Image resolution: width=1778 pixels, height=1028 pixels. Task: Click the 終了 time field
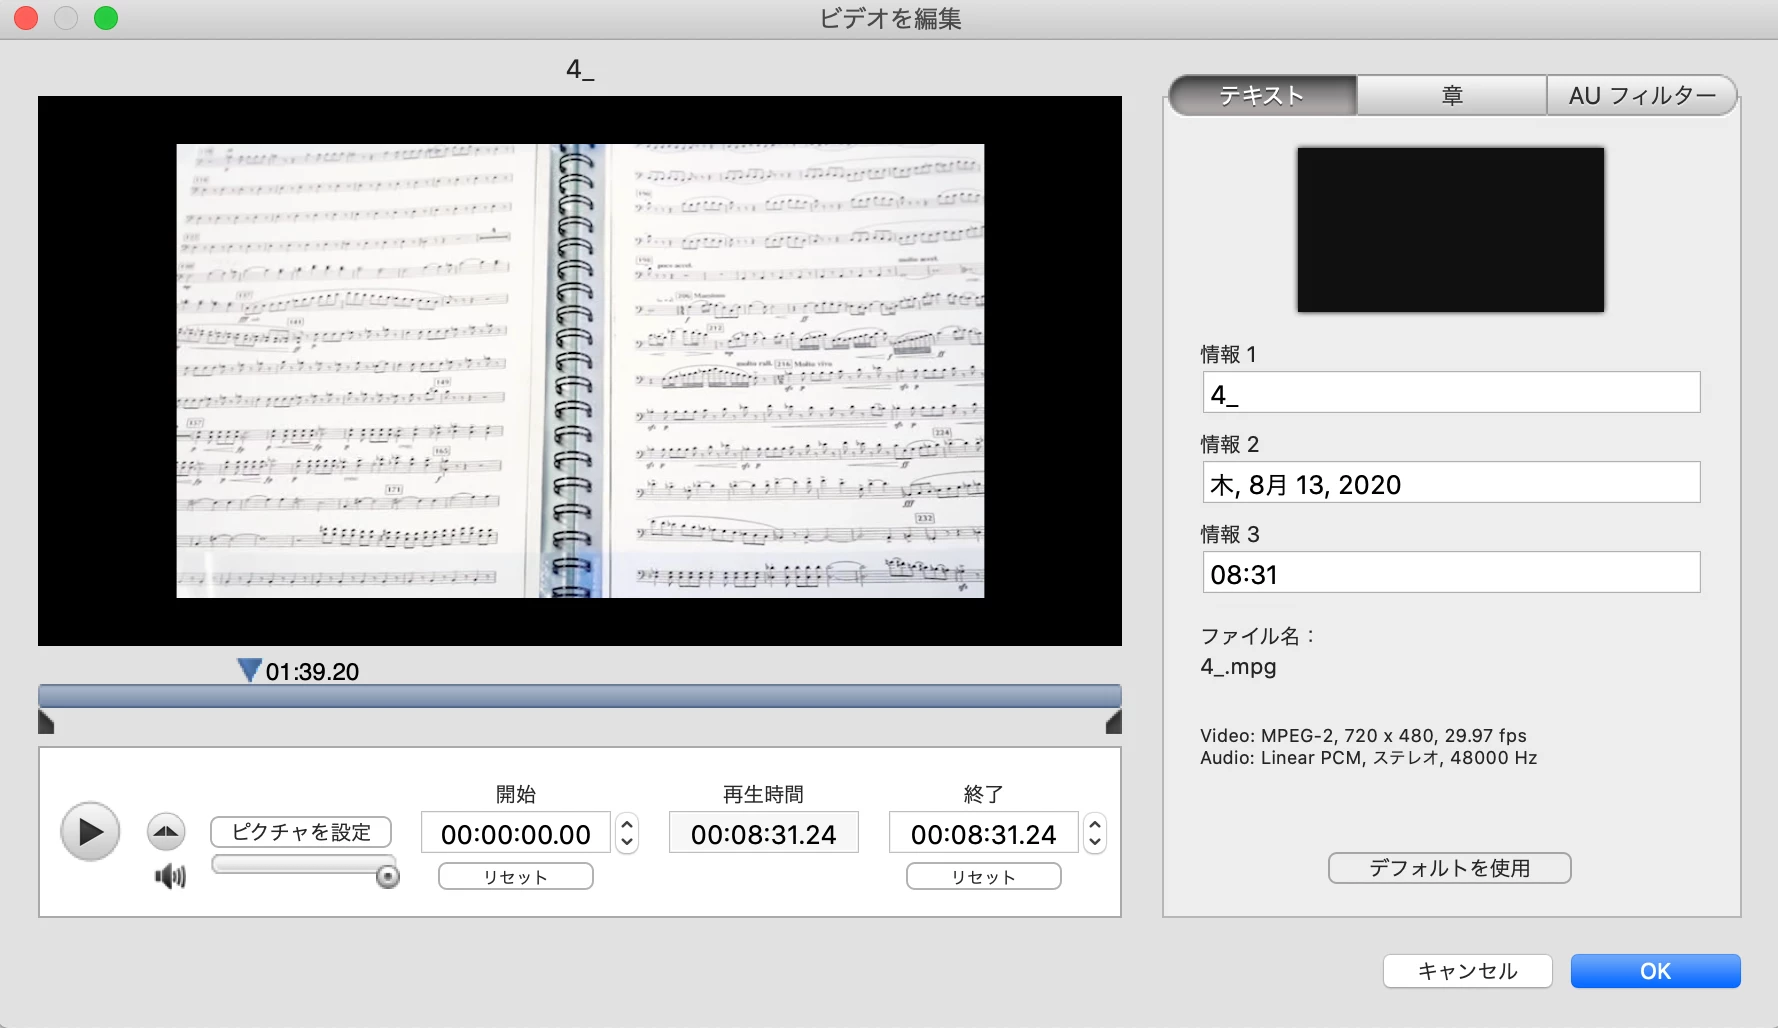click(x=983, y=833)
